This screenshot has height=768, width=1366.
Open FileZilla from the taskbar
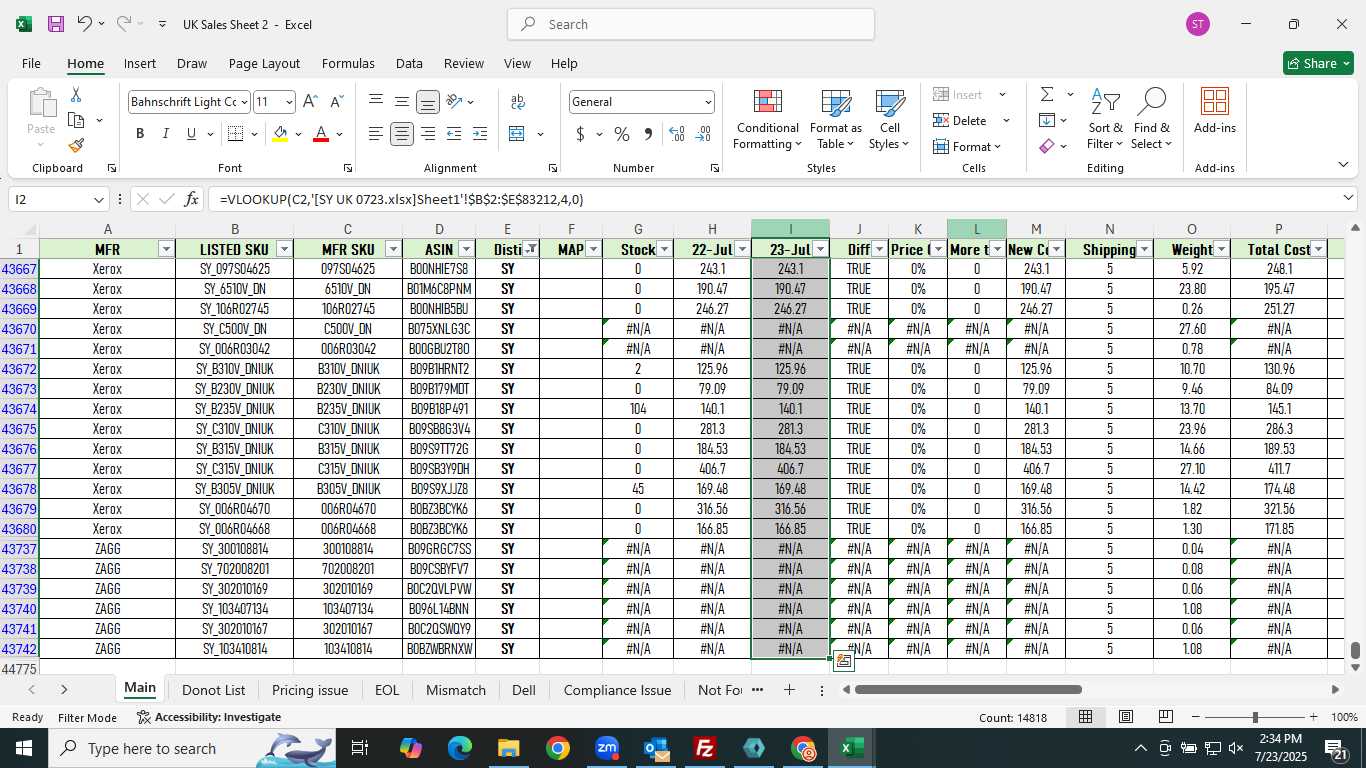tap(706, 748)
